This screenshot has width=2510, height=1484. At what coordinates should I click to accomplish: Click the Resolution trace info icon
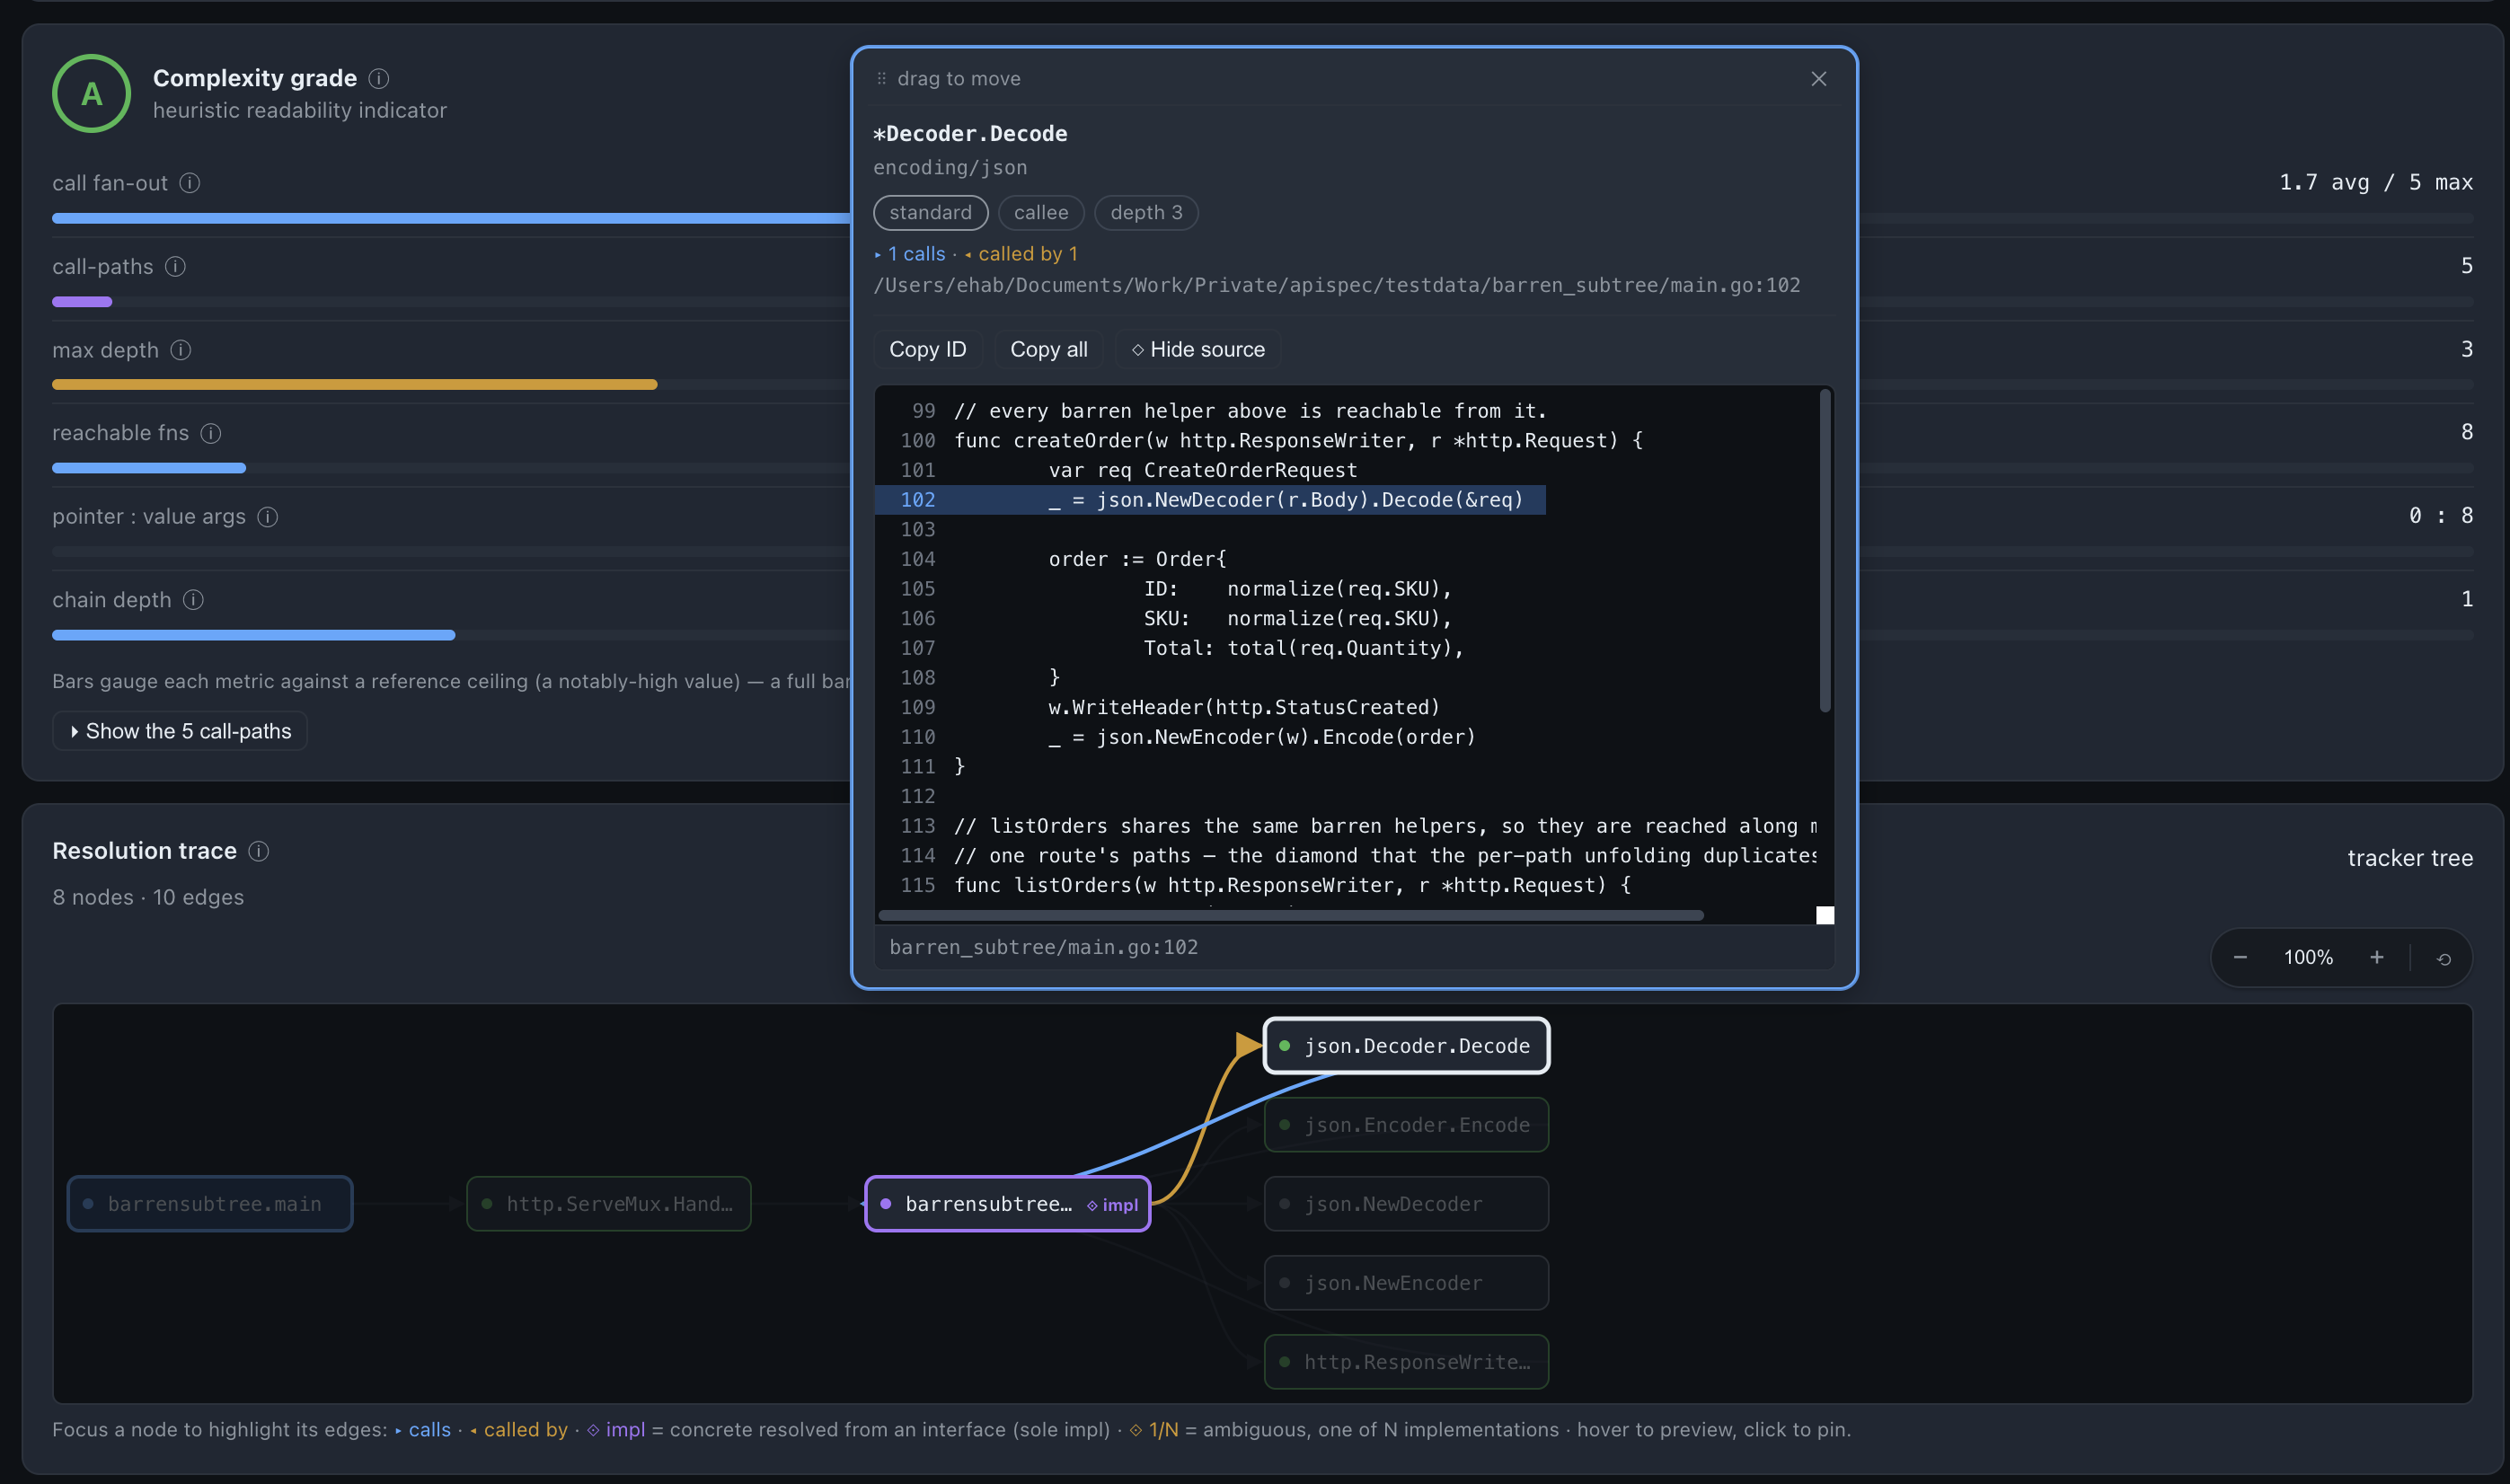(x=259, y=851)
